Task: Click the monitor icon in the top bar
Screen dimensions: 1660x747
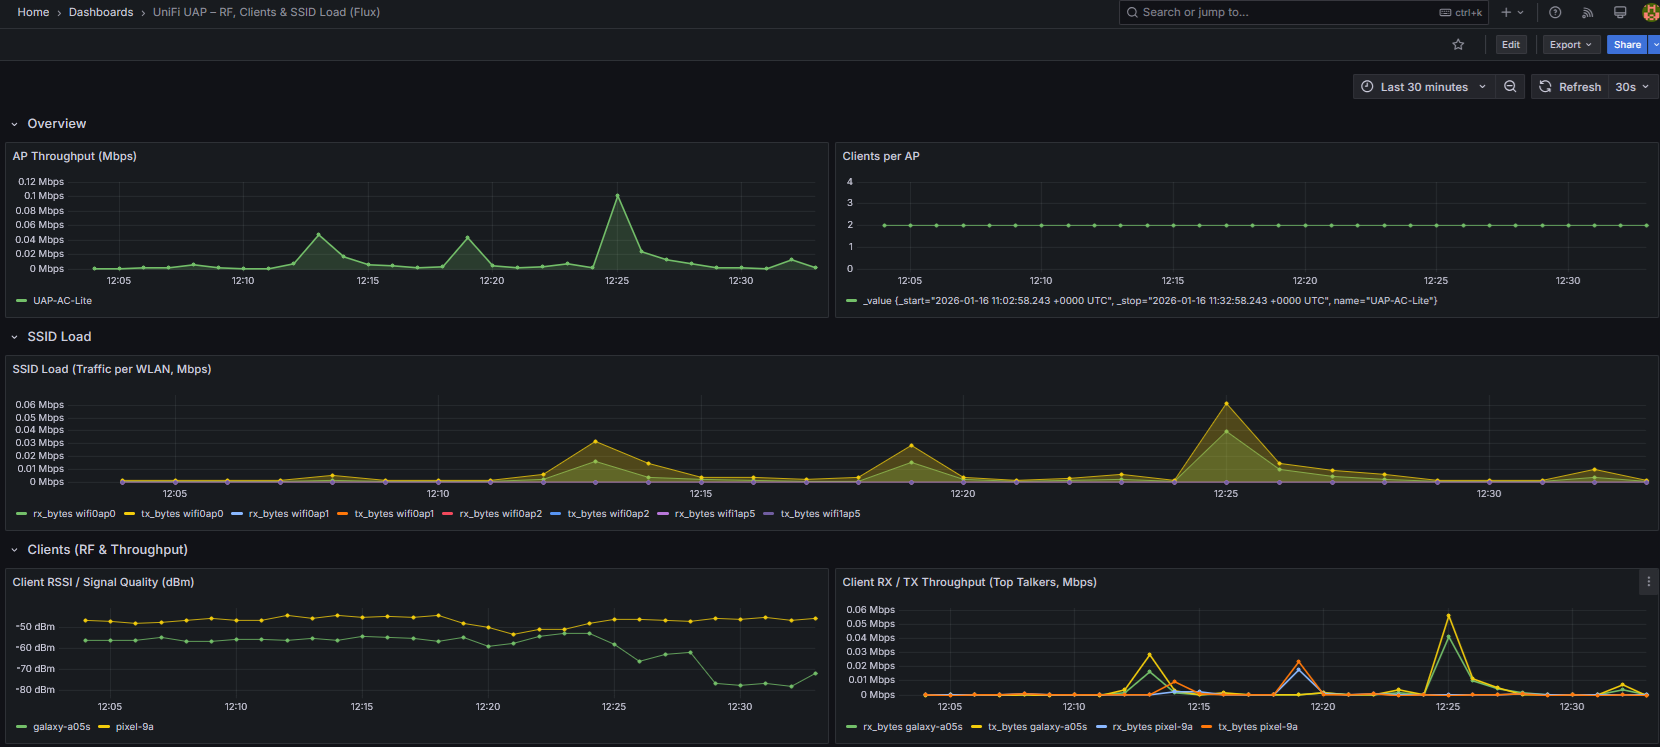Action: pos(1620,13)
